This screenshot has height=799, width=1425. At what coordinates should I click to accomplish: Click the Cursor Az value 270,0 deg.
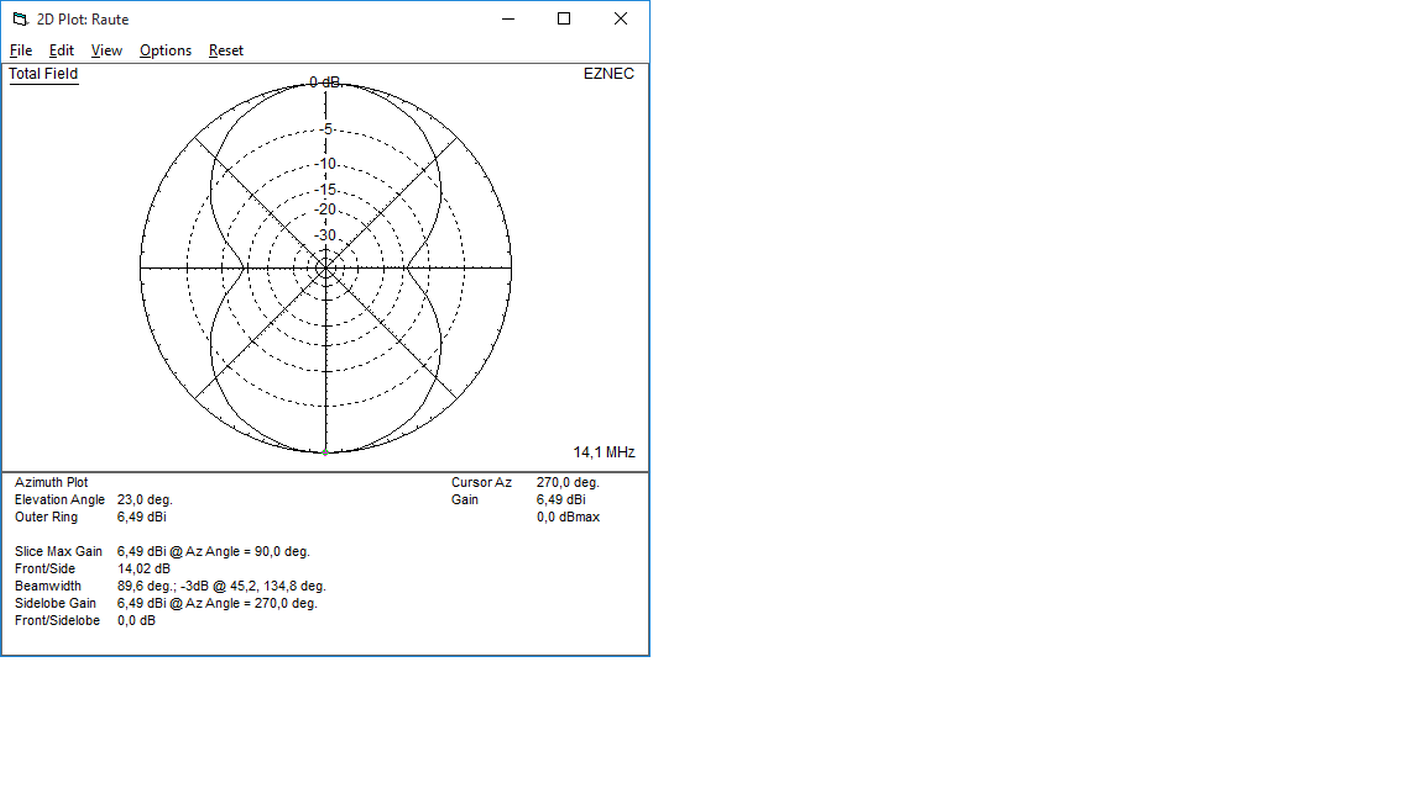pos(567,482)
